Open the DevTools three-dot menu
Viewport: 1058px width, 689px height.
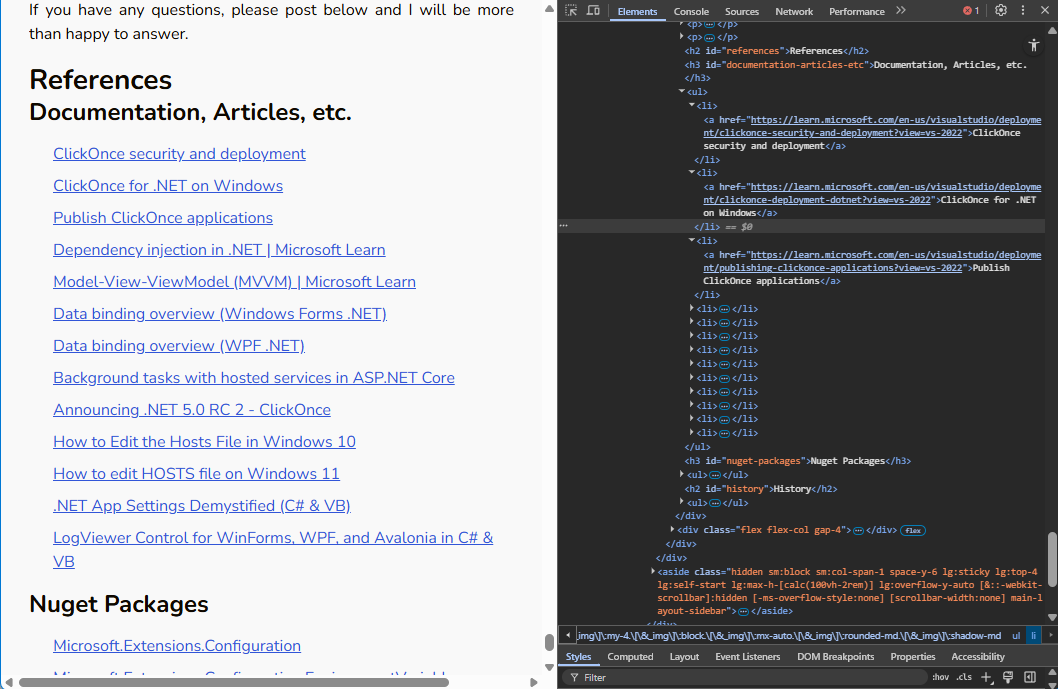[x=1023, y=11]
